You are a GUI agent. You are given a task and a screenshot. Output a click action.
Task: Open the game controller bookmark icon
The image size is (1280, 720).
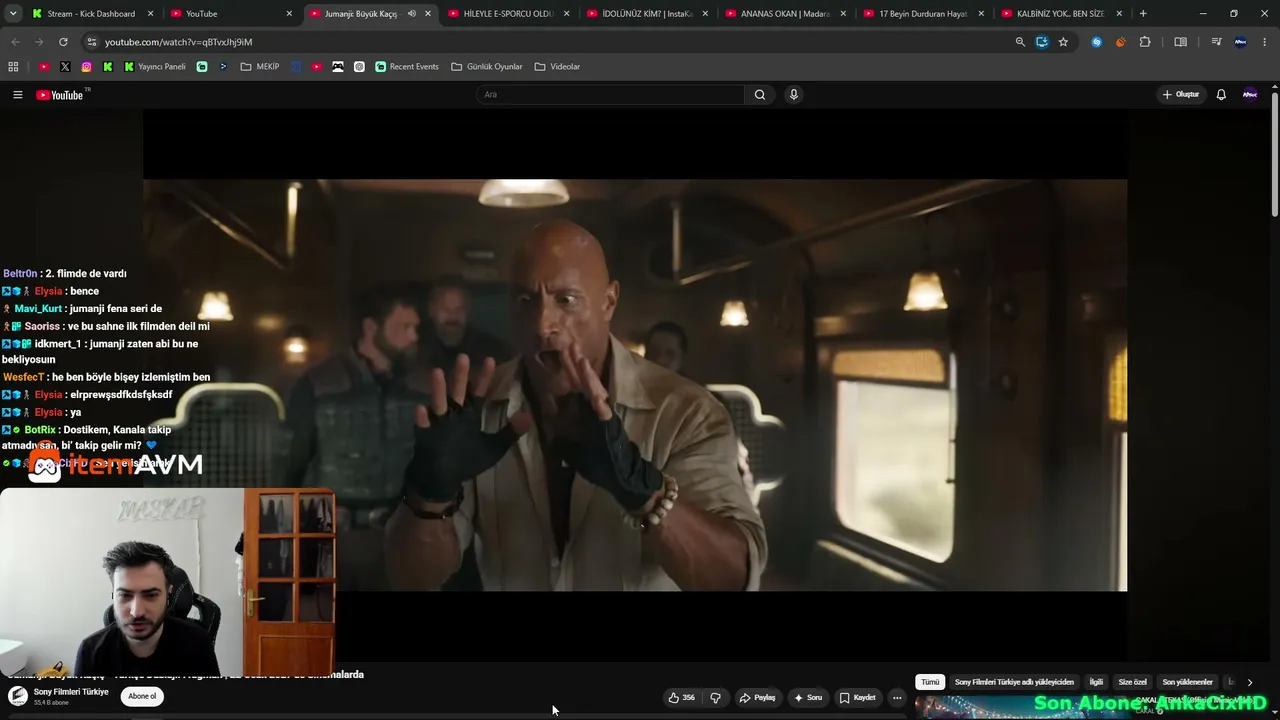click(x=338, y=67)
